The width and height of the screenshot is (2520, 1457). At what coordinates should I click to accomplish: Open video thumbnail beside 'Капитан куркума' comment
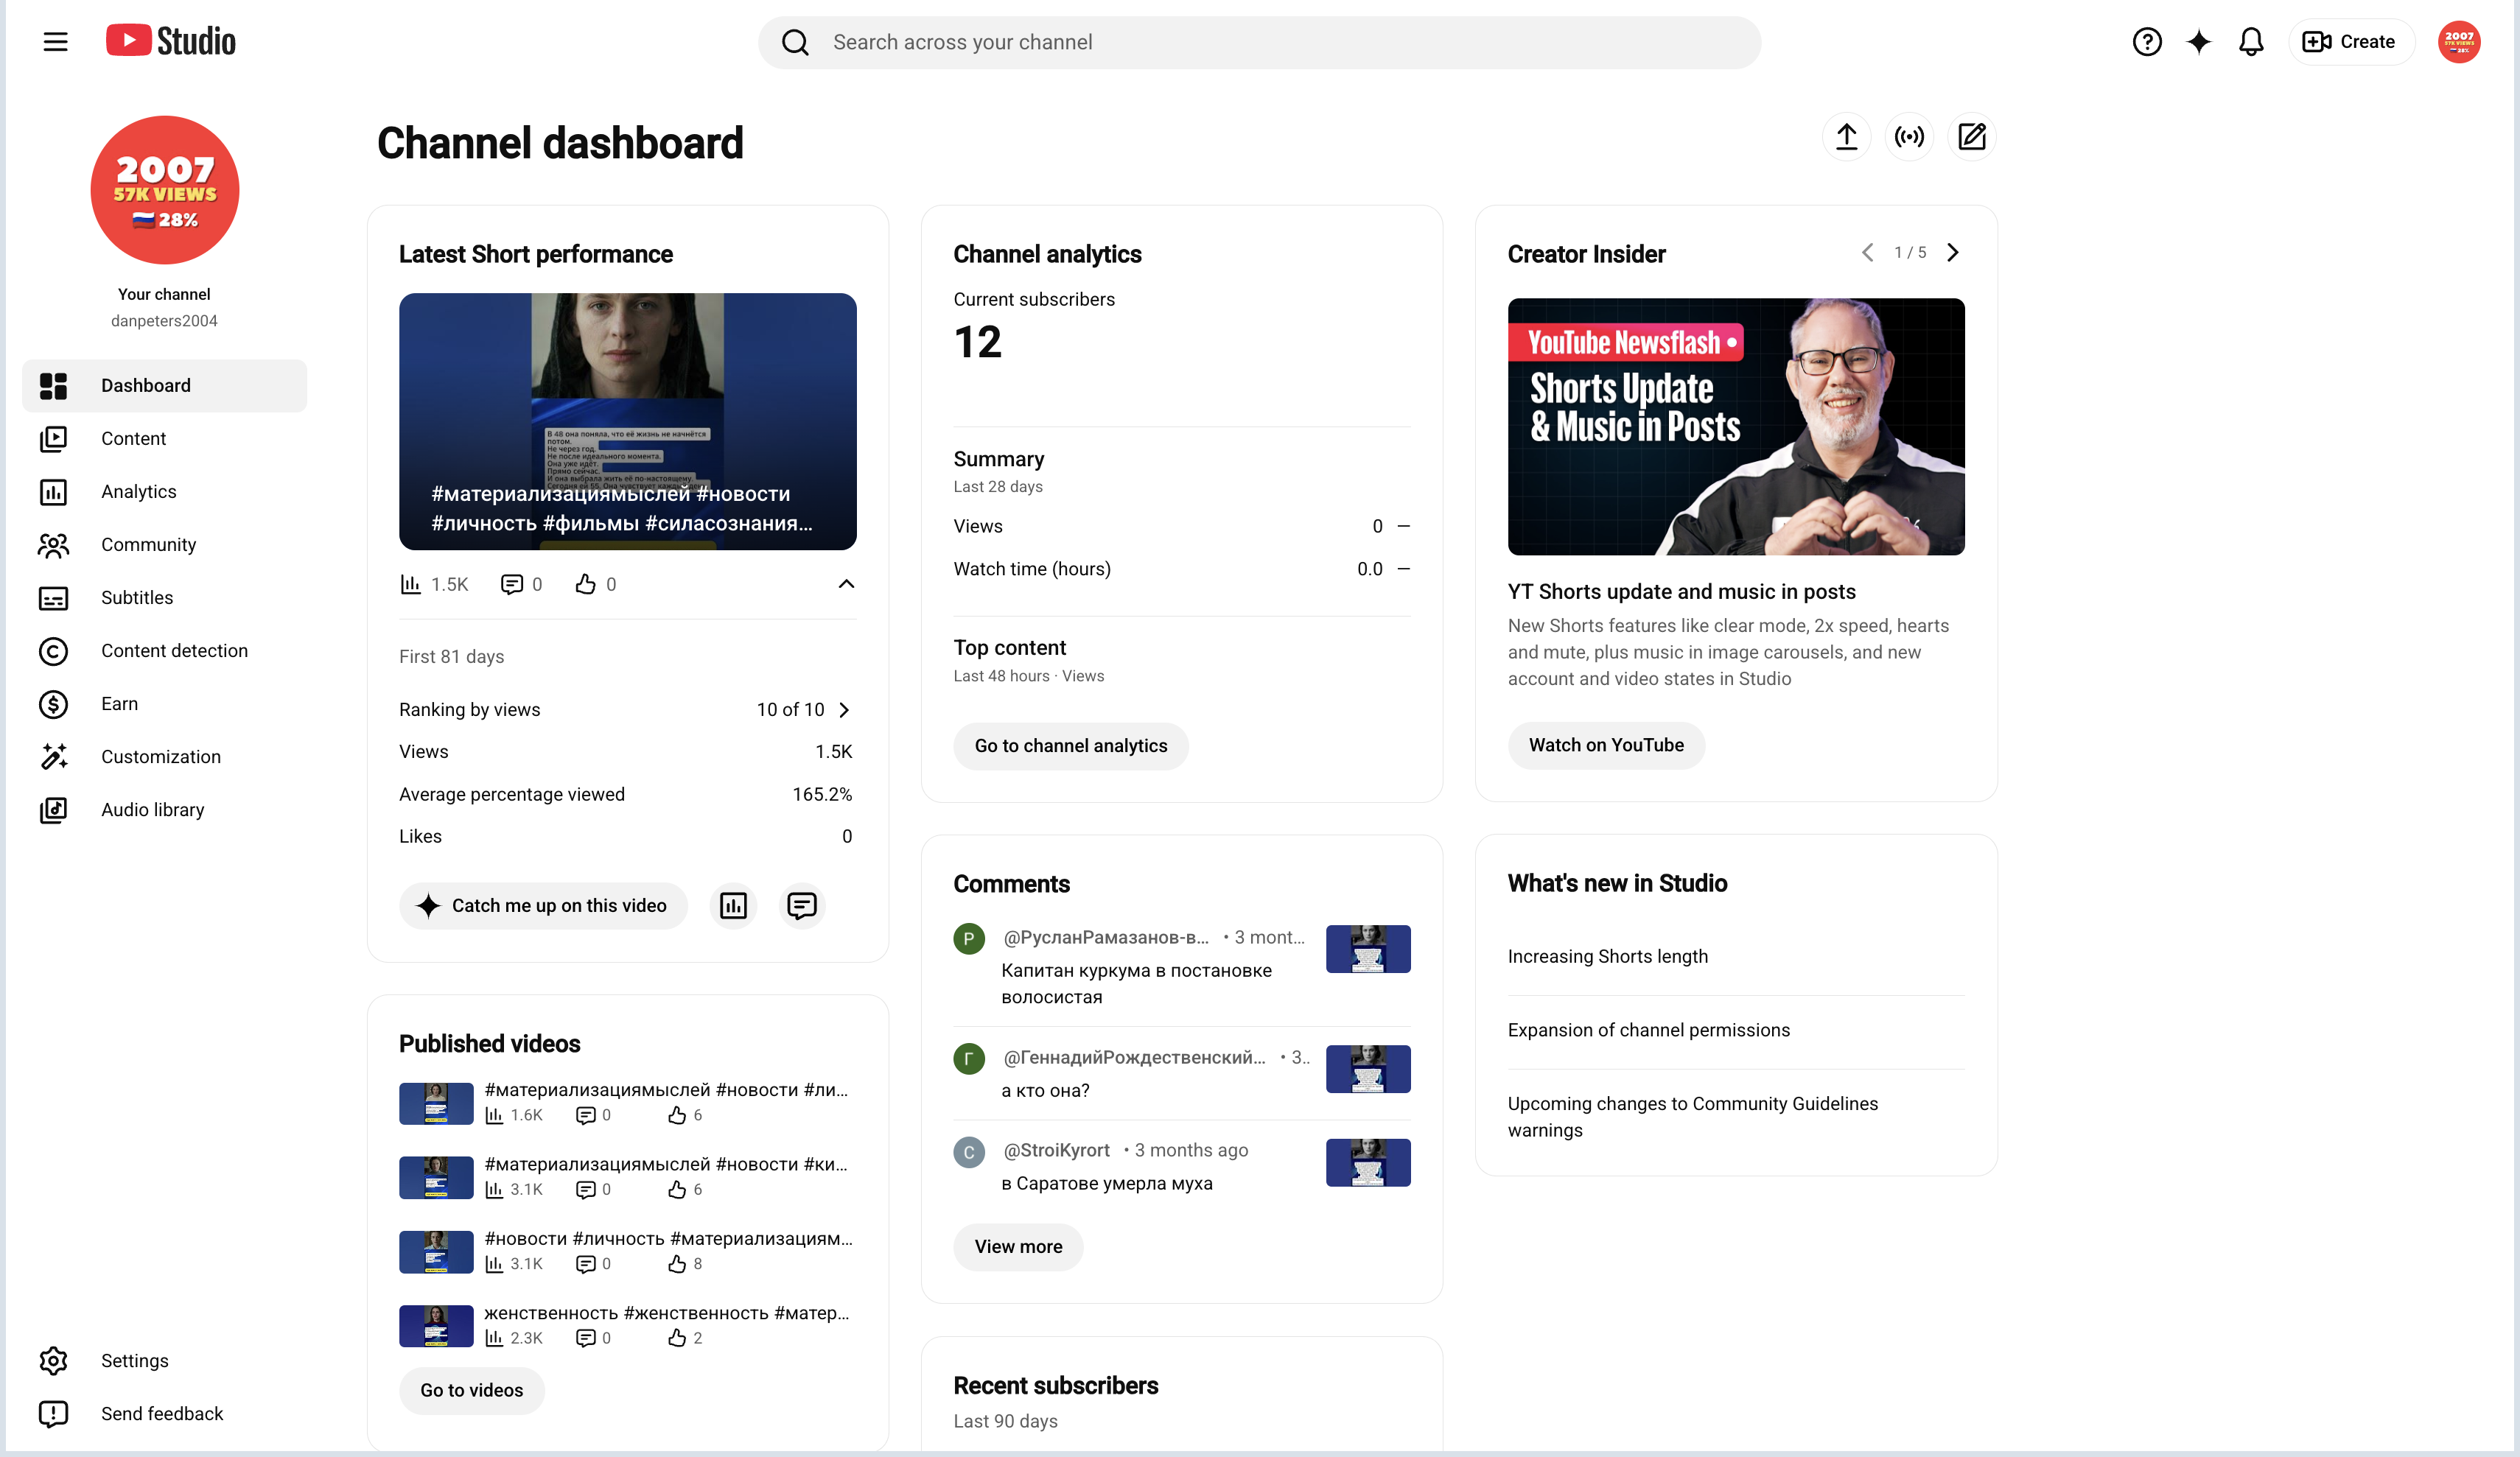[x=1368, y=949]
